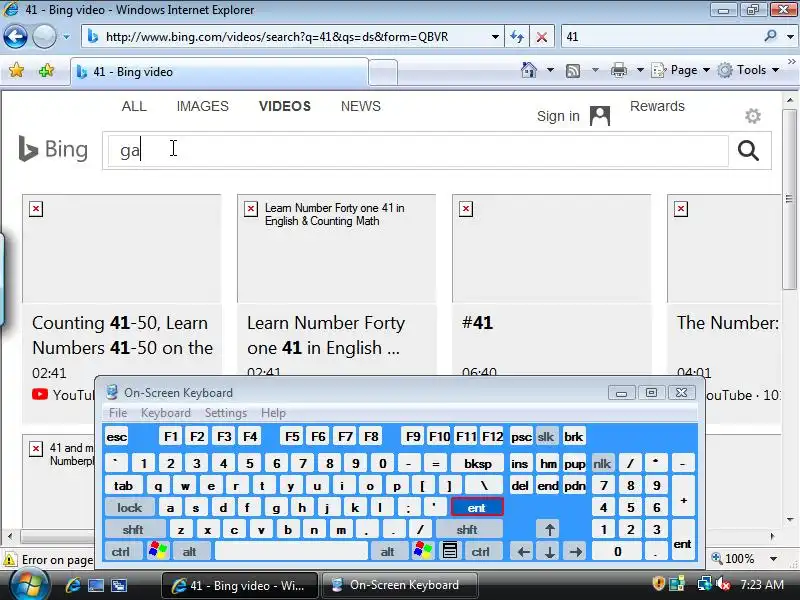Open the Tools menu dropdown
The image size is (800, 600).
coord(748,70)
